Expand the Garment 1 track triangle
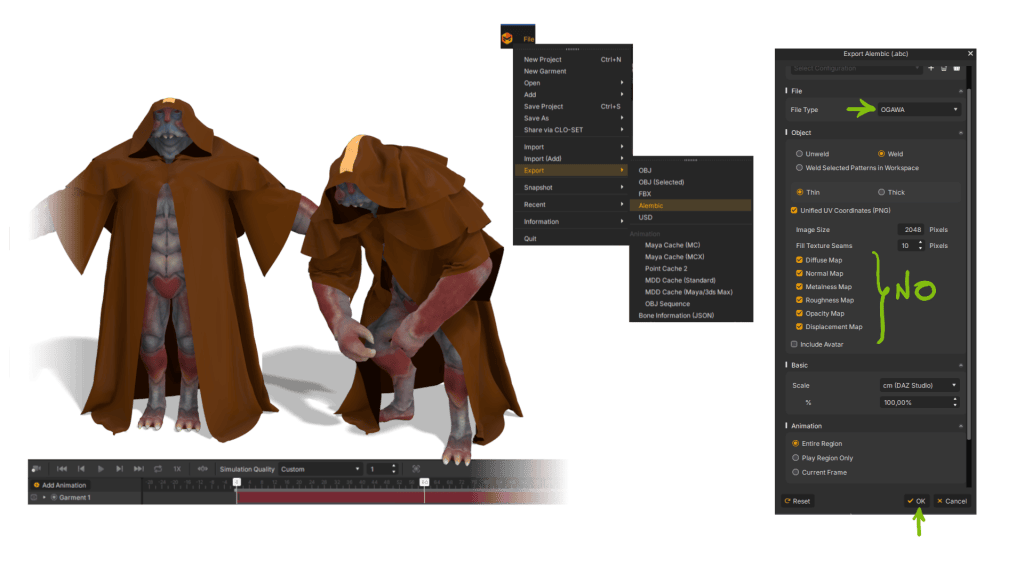Screen dimensions: 1024x576 [x=44, y=498]
